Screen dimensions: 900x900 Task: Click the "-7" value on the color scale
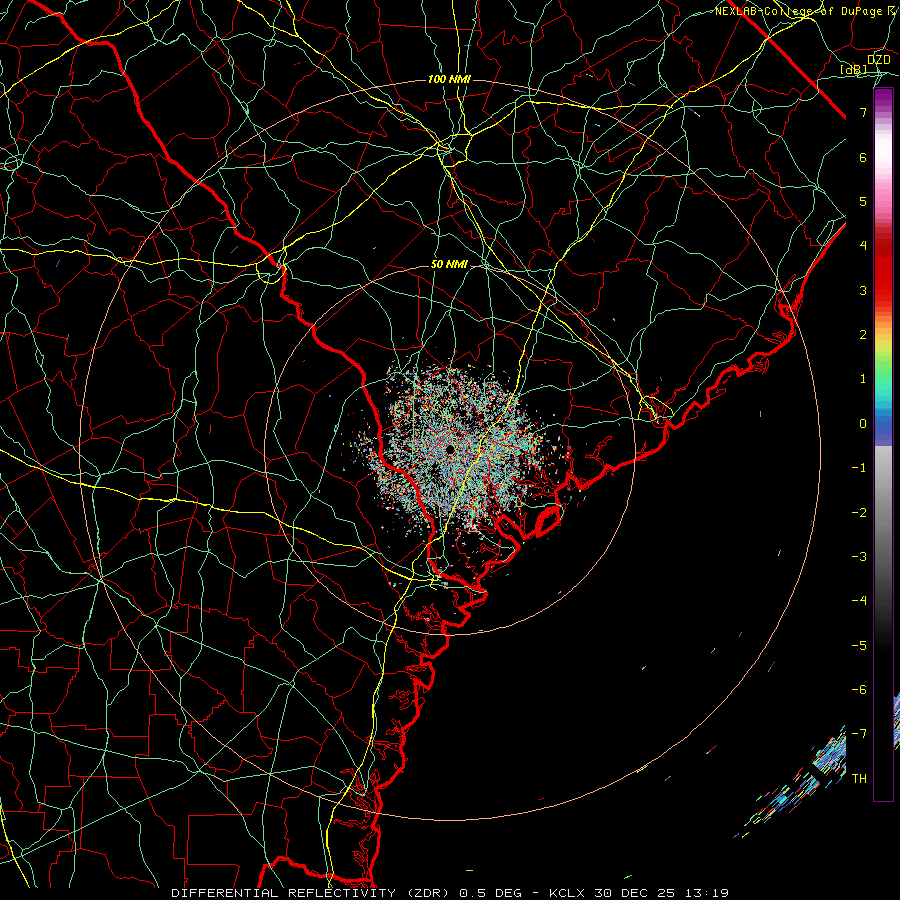click(x=859, y=734)
